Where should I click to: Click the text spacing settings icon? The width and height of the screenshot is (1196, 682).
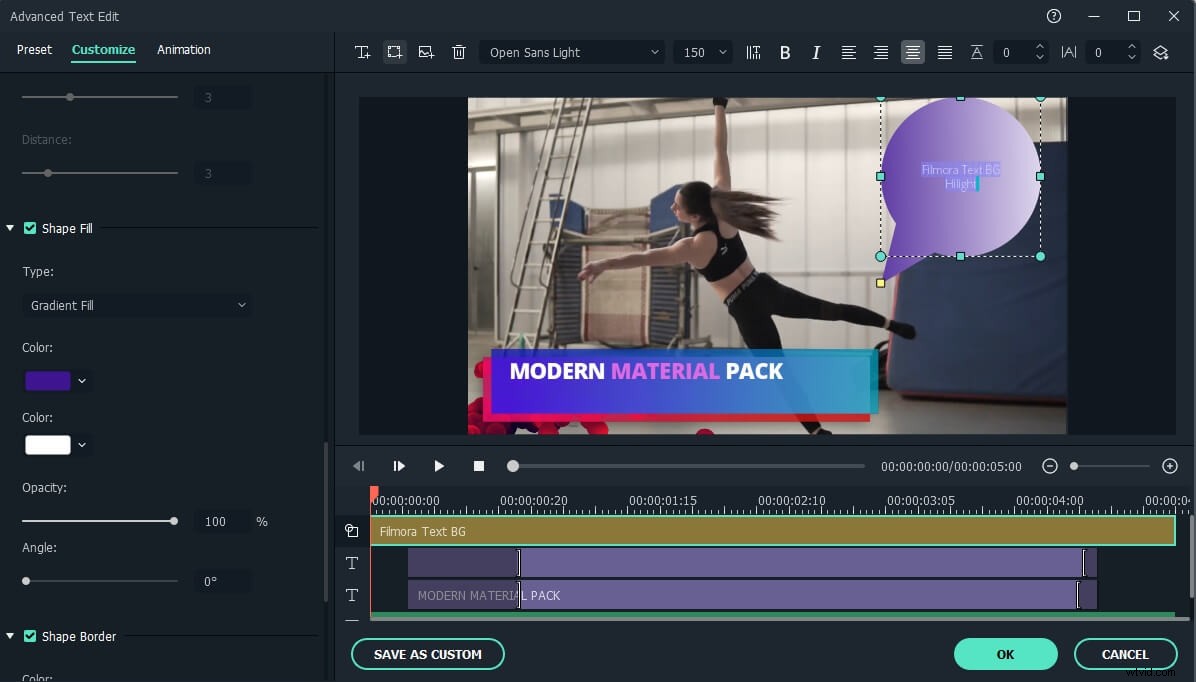pyautogui.click(x=753, y=52)
